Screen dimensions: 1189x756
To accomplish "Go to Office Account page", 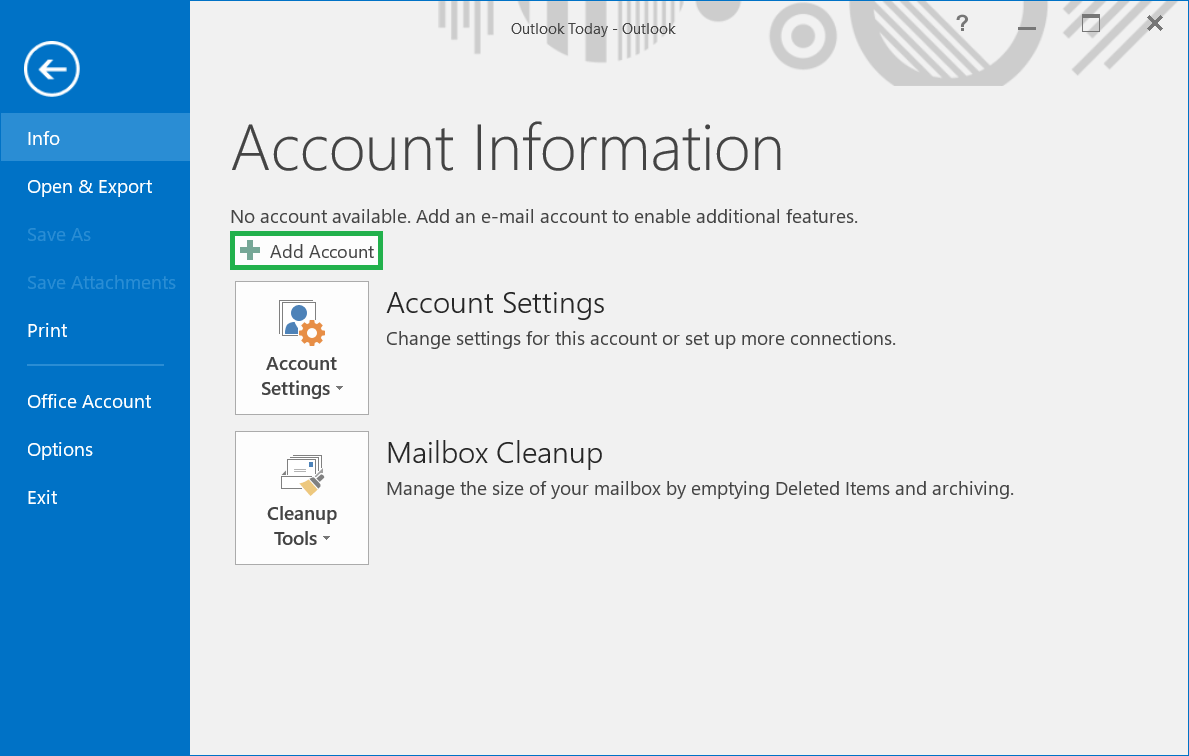I will coord(95,401).
